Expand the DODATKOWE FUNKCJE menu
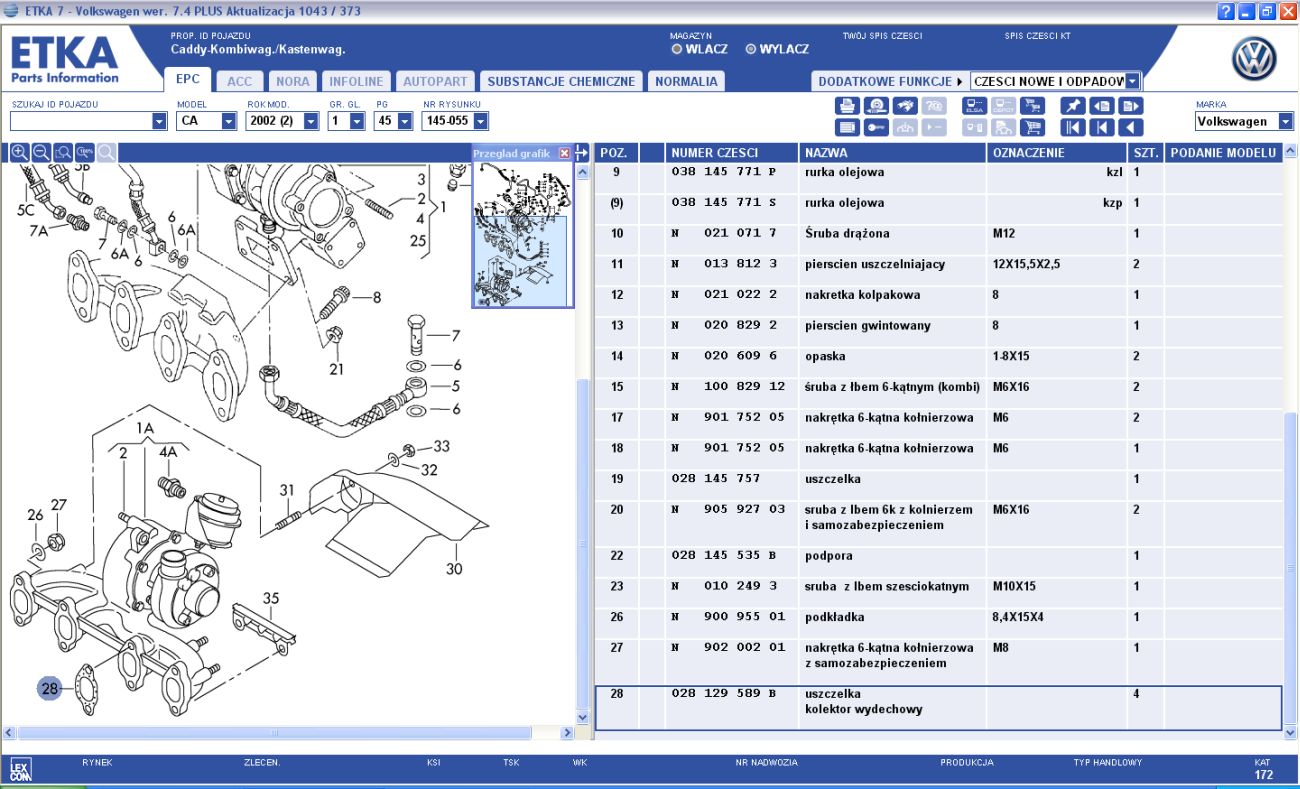 [890, 81]
